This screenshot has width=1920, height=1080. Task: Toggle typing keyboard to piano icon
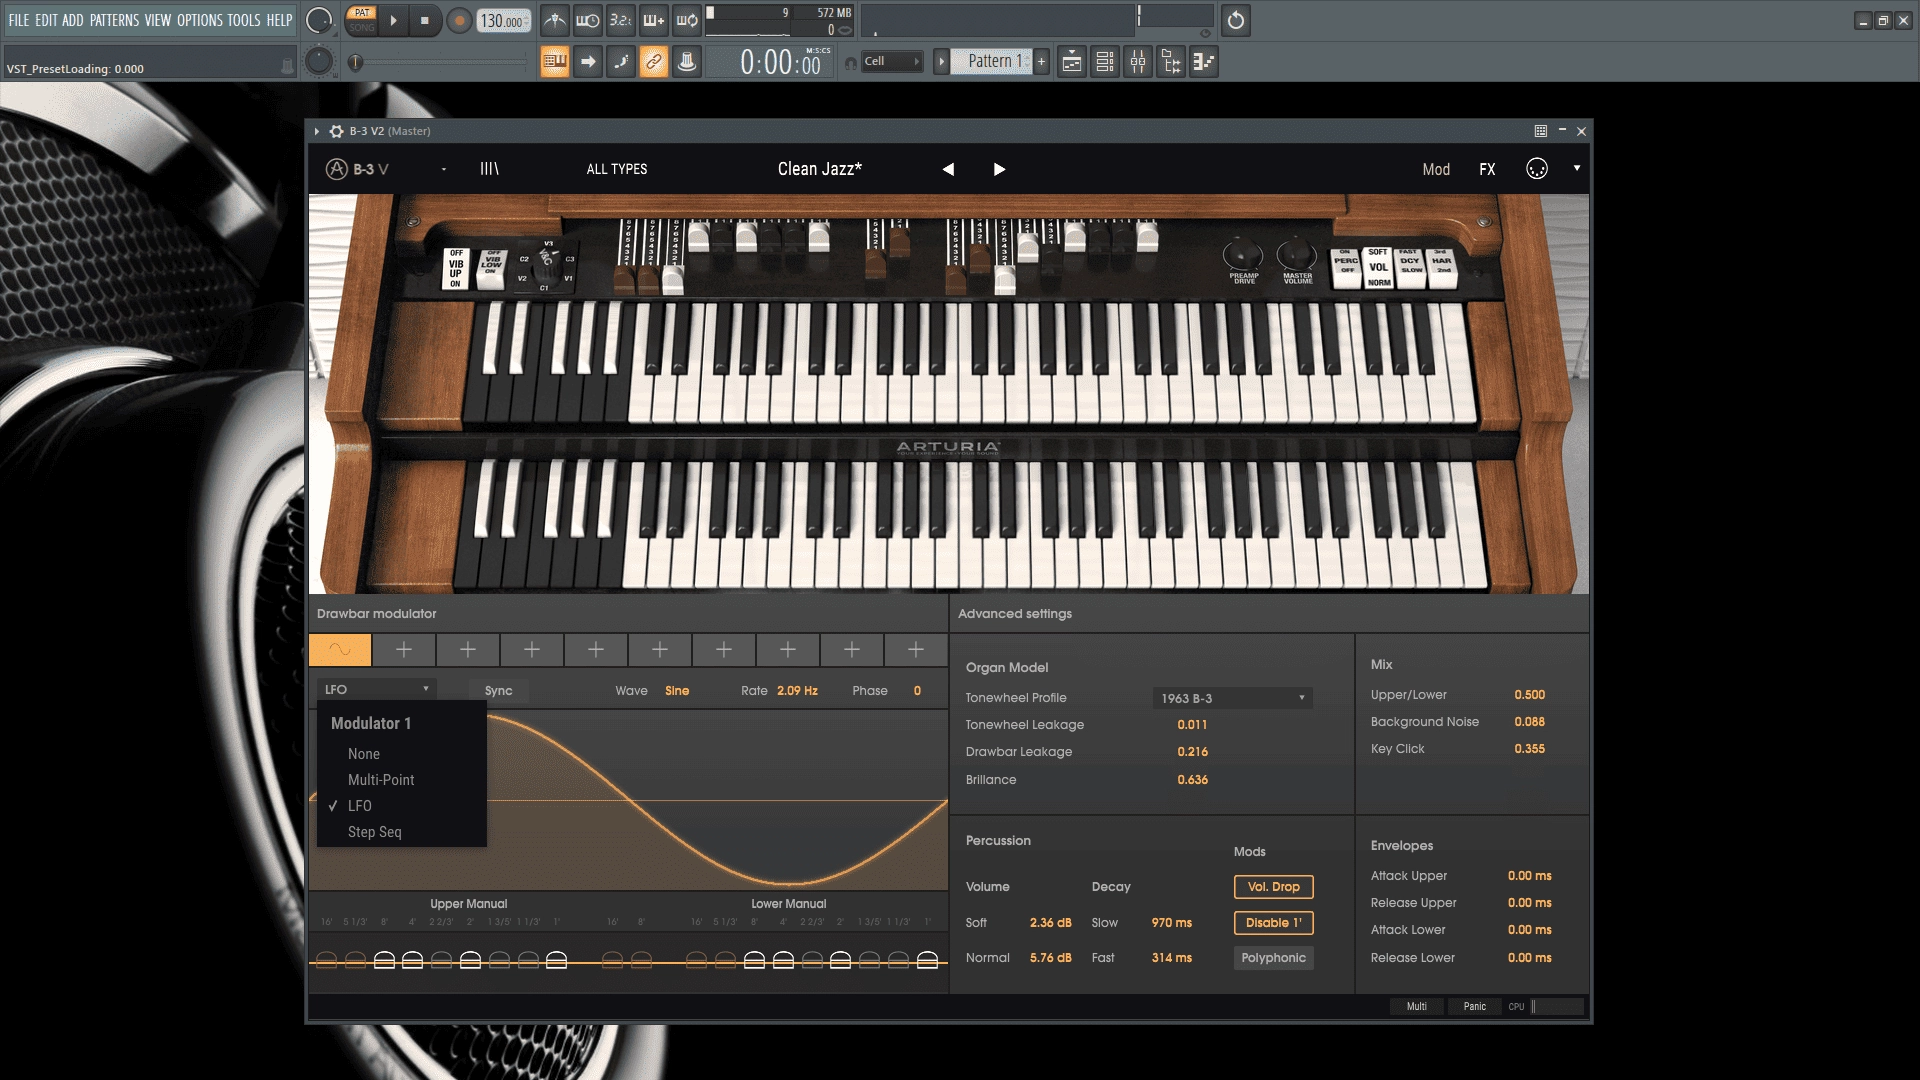click(555, 62)
